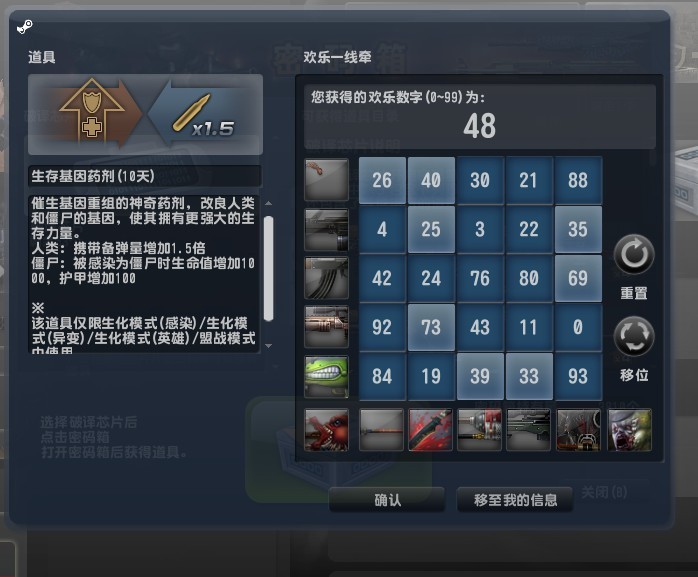Select the zombie face item thumbnail
Screen dimensions: 698x577
pyautogui.click(x=629, y=430)
